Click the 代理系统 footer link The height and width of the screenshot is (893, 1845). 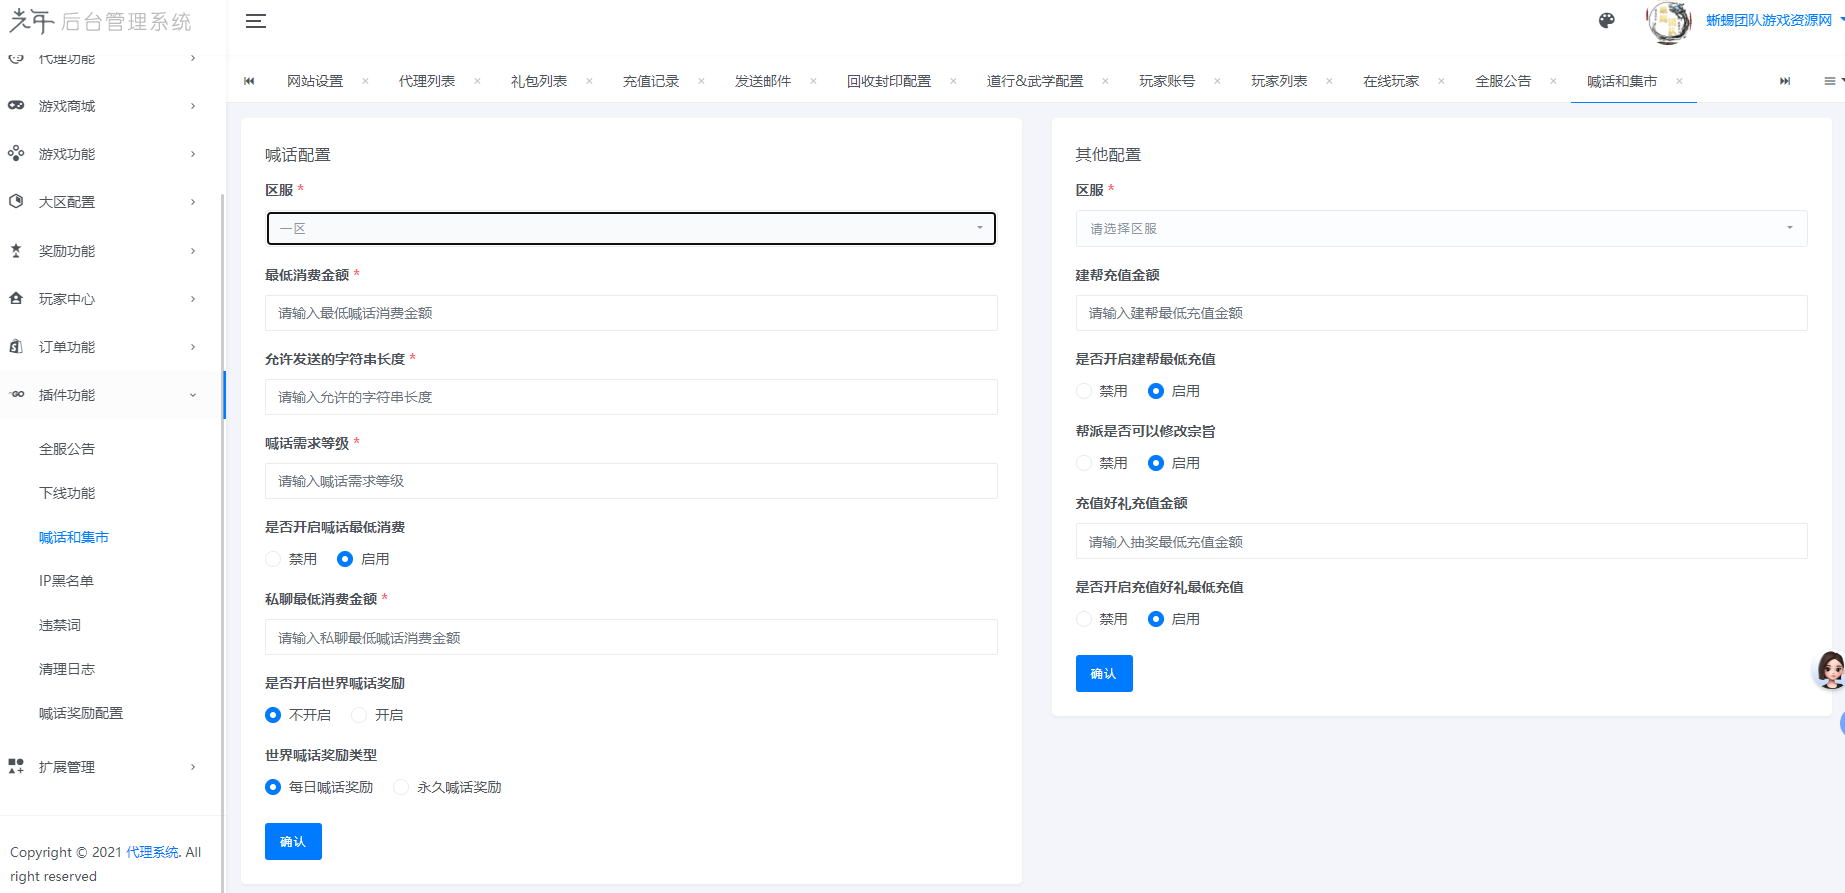point(152,852)
